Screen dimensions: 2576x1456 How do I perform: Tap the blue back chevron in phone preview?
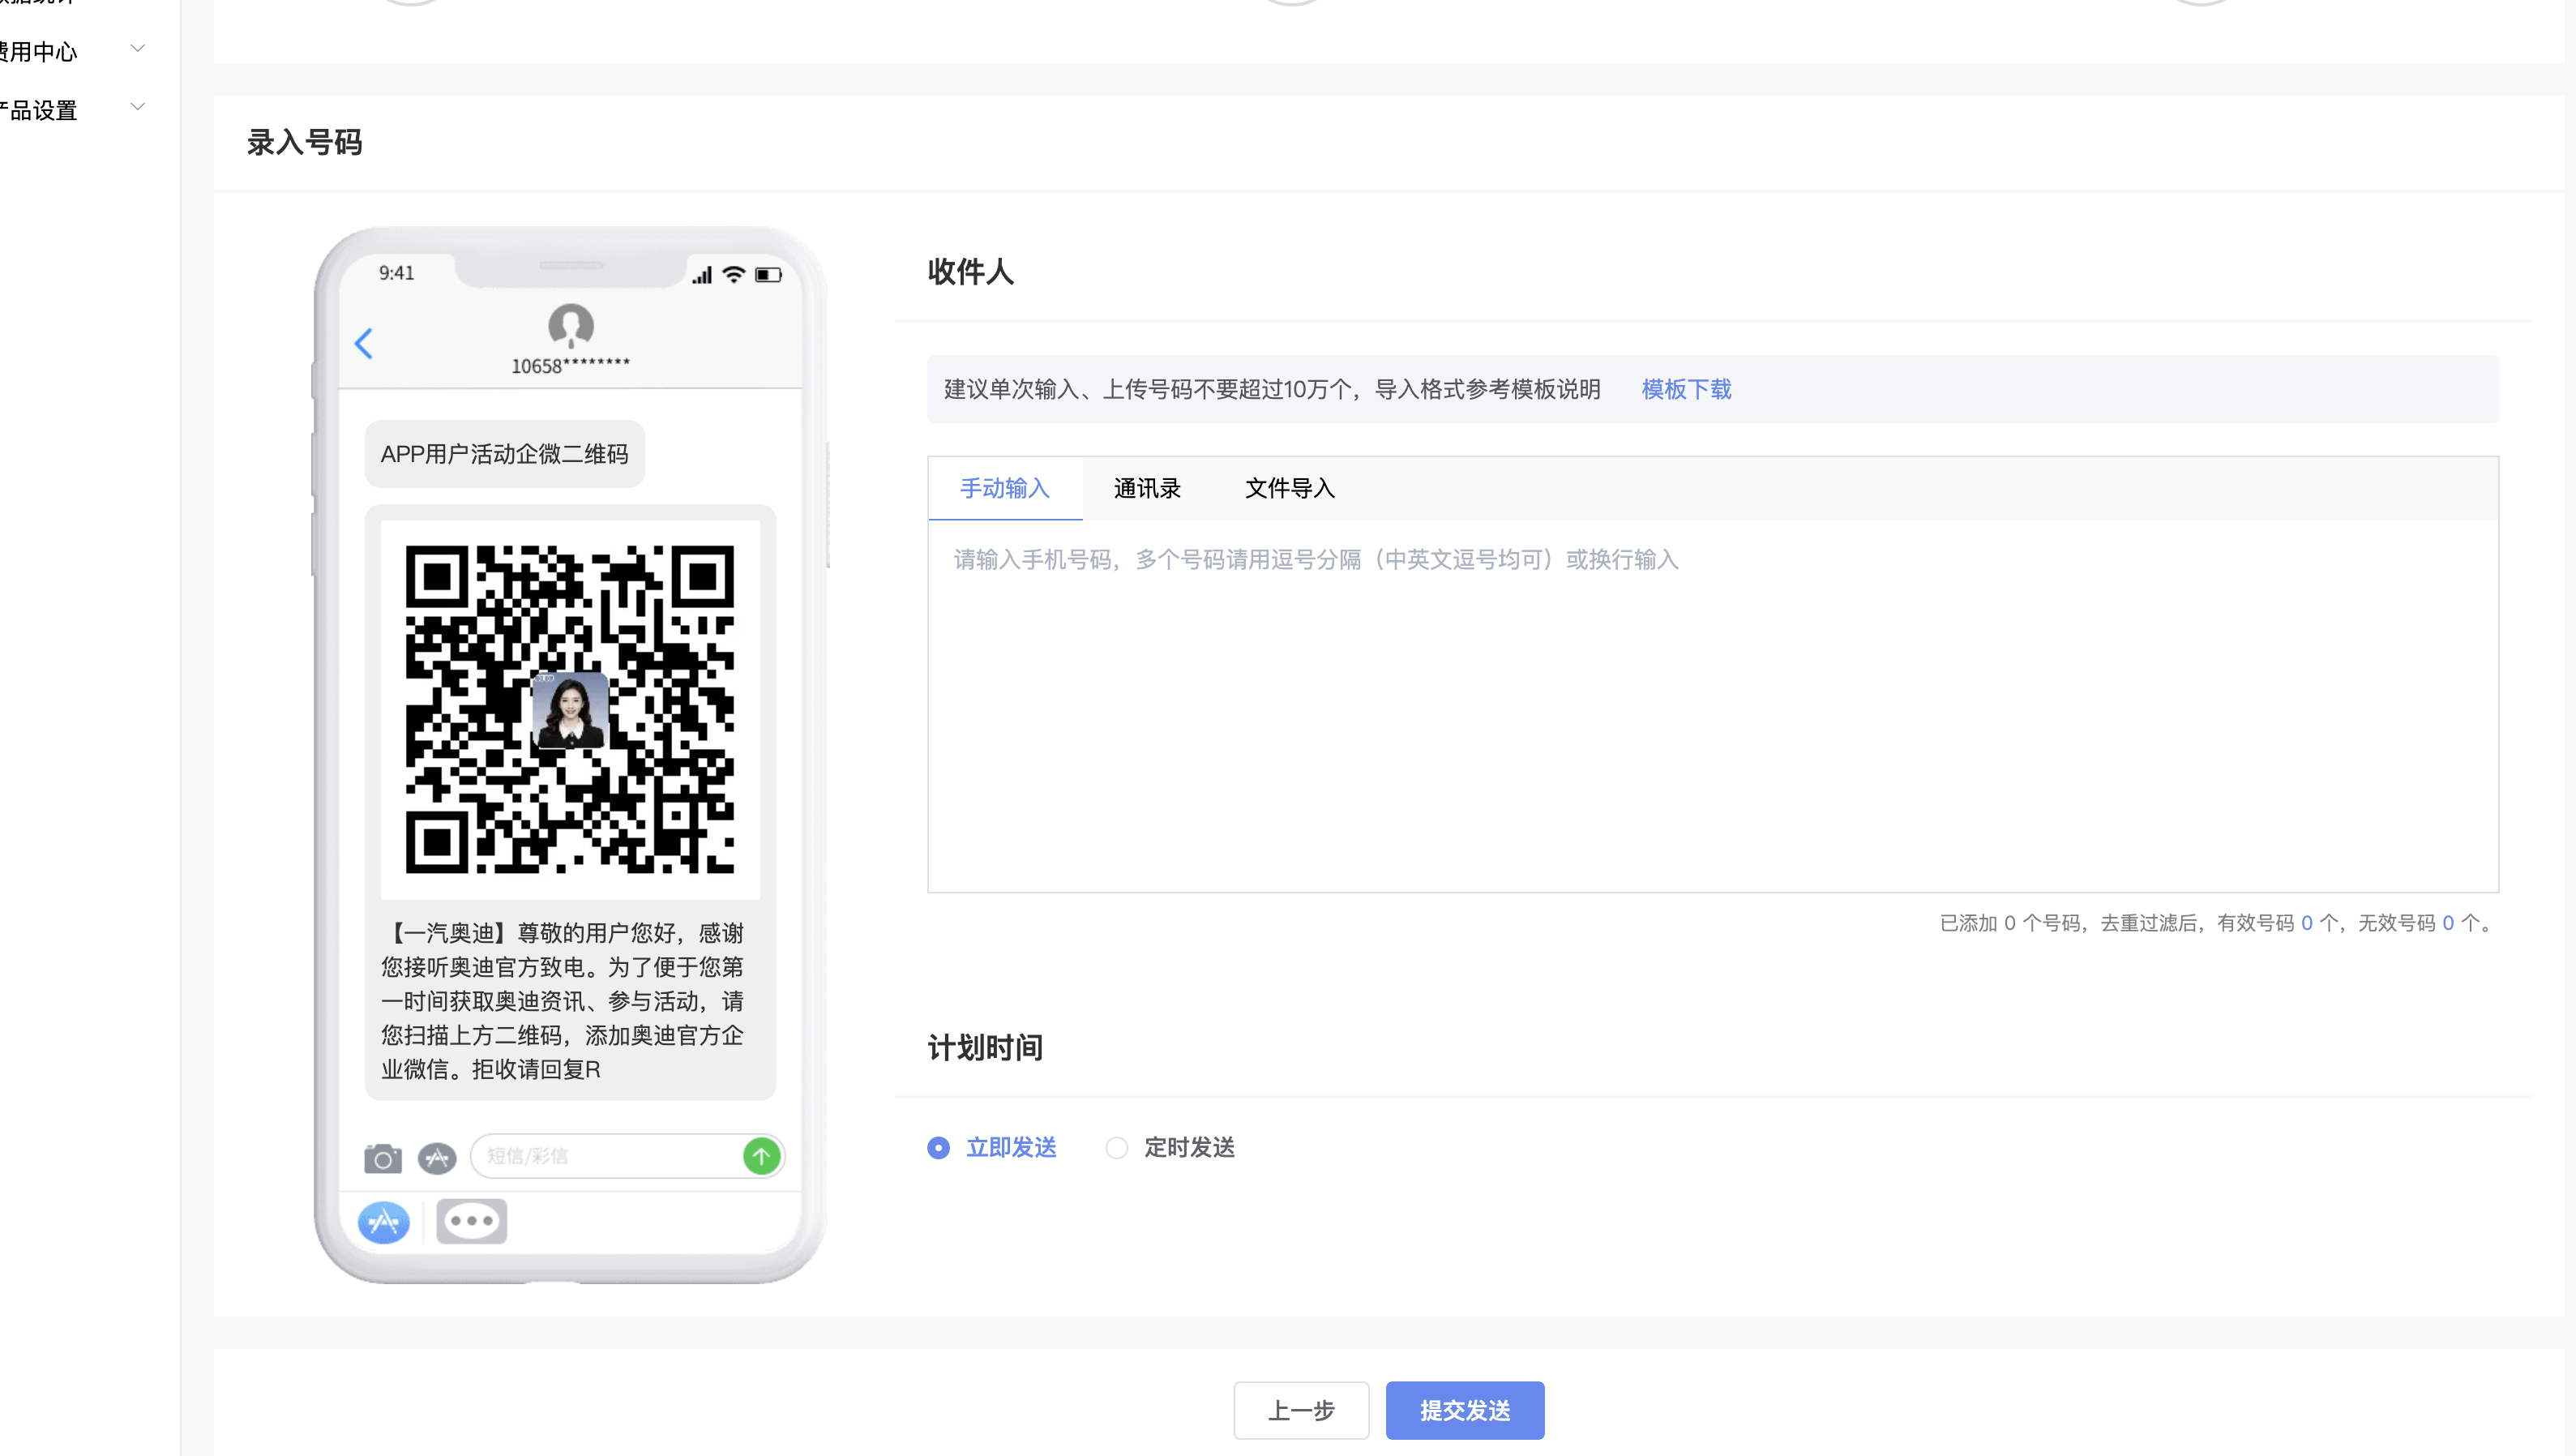[364, 343]
